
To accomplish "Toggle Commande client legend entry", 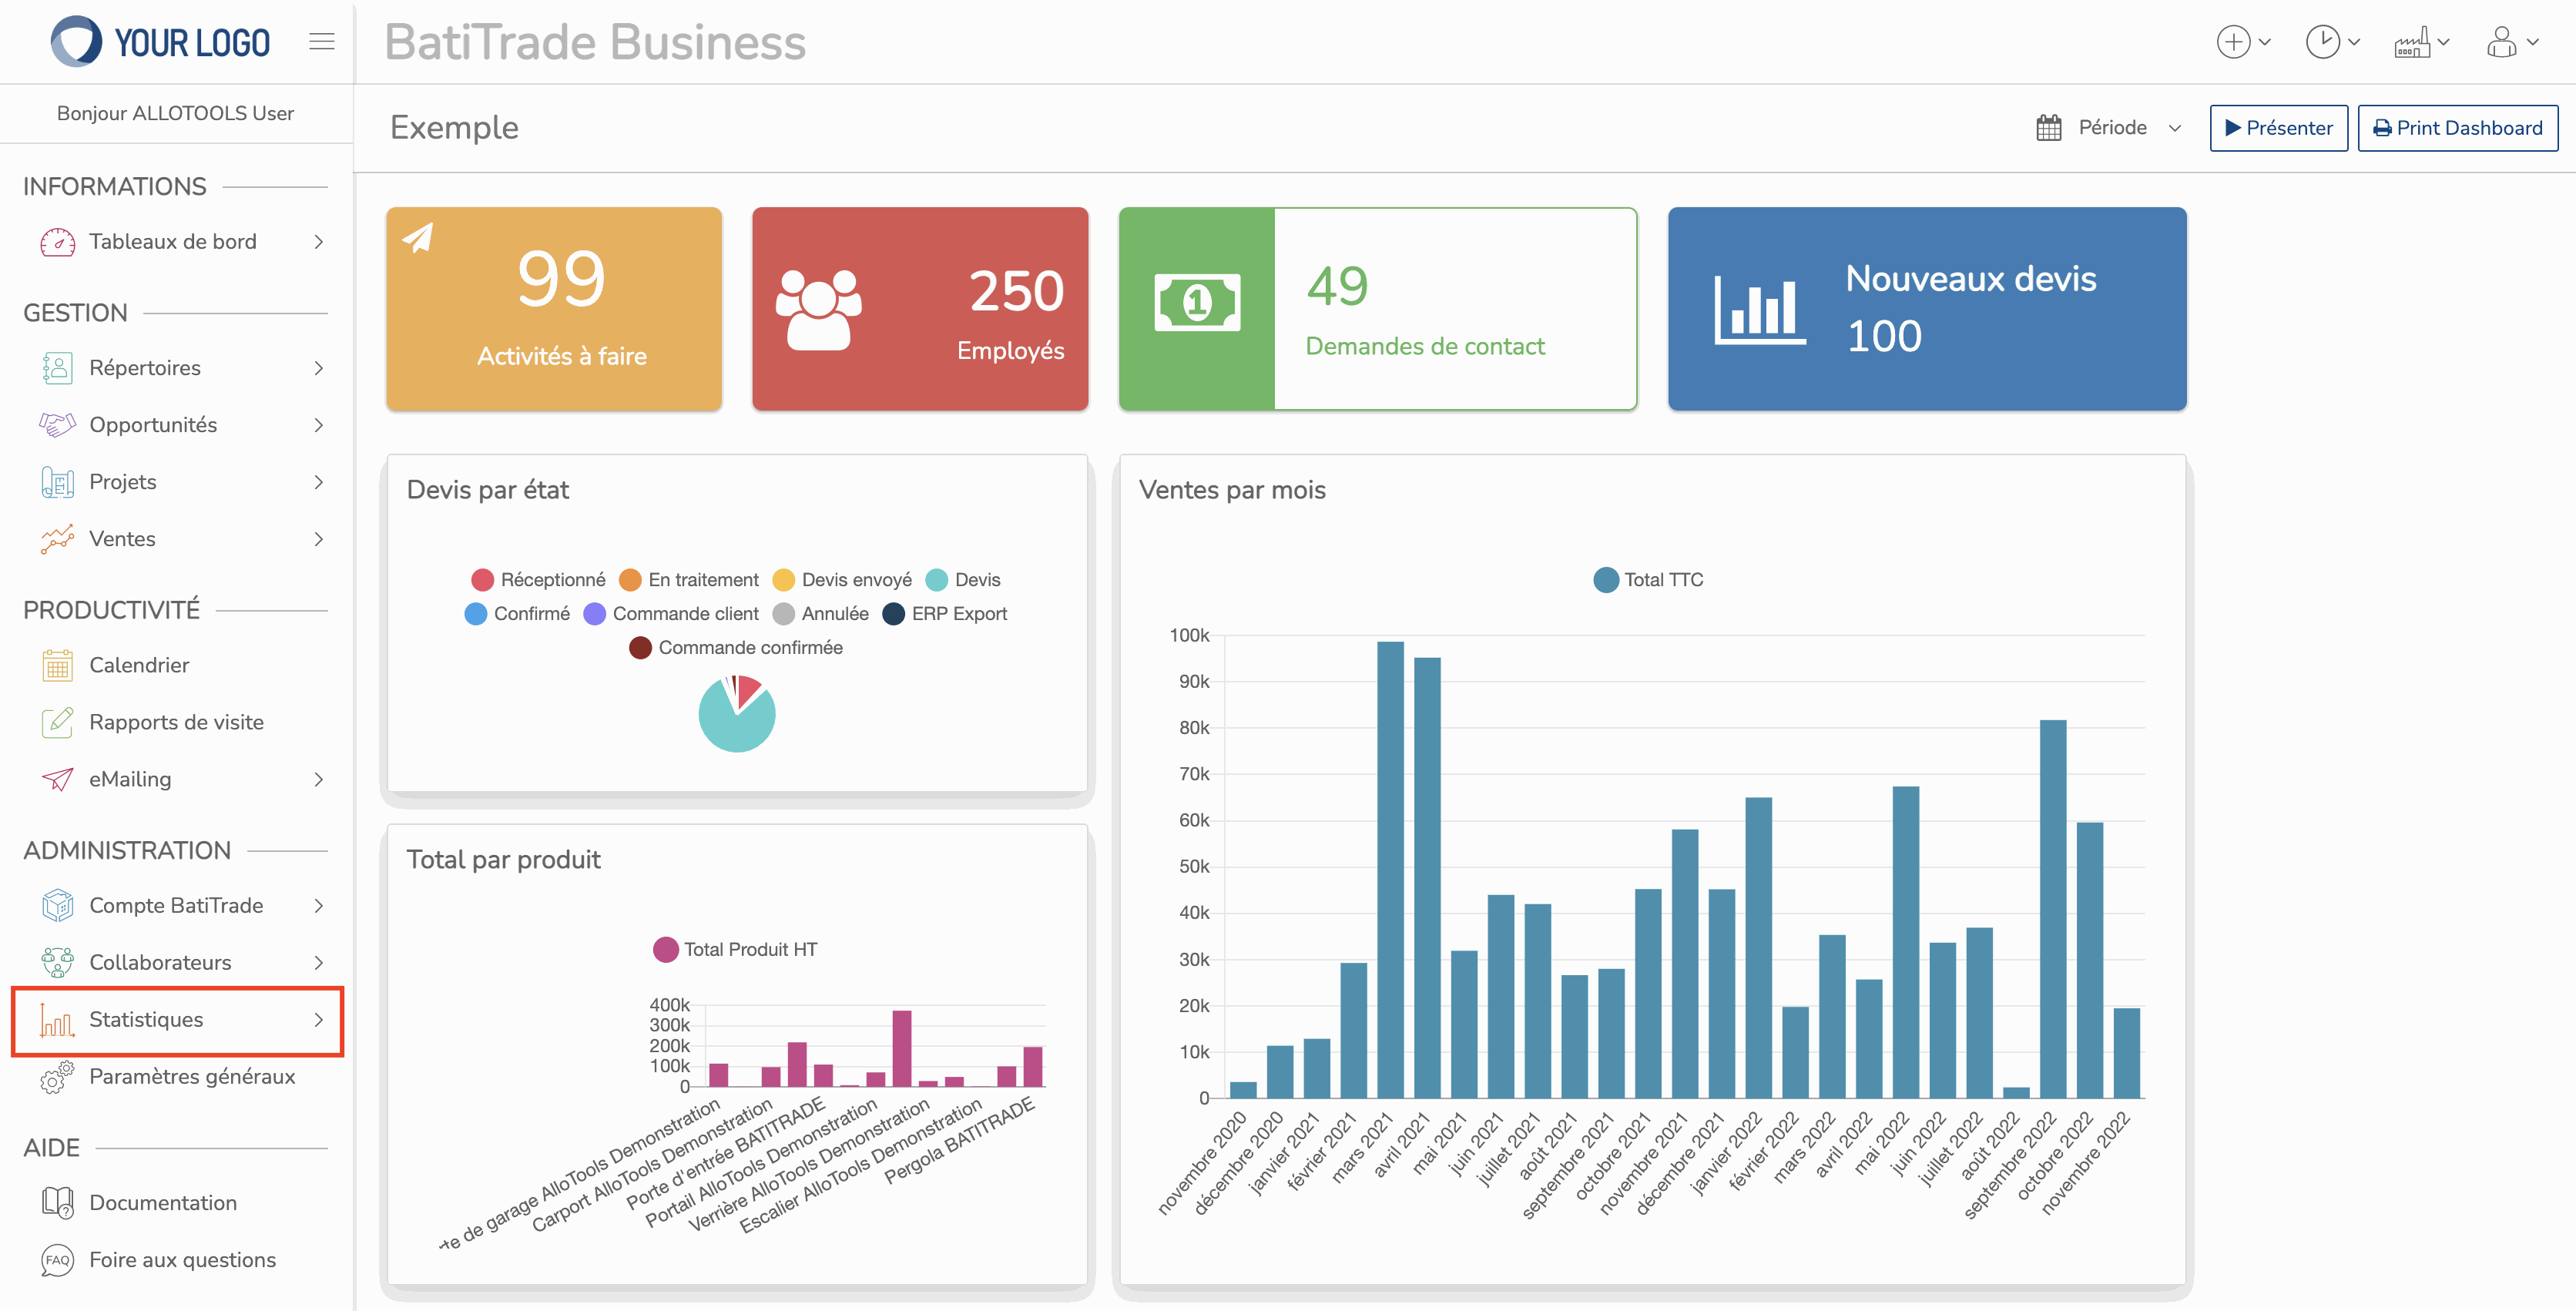I will [x=670, y=614].
